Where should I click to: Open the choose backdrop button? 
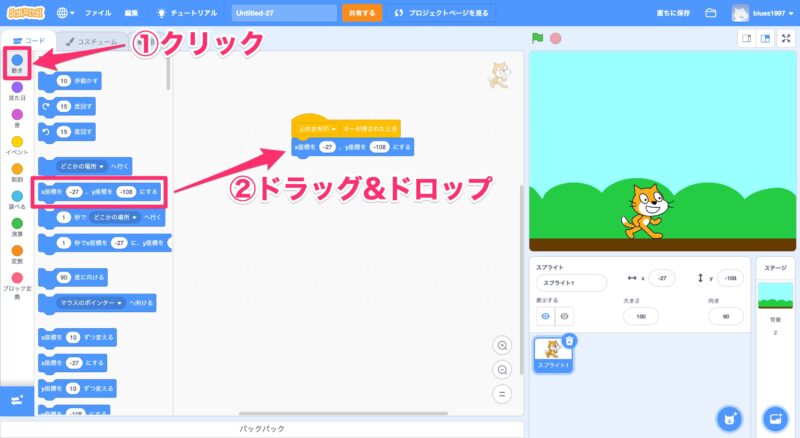(x=775, y=417)
